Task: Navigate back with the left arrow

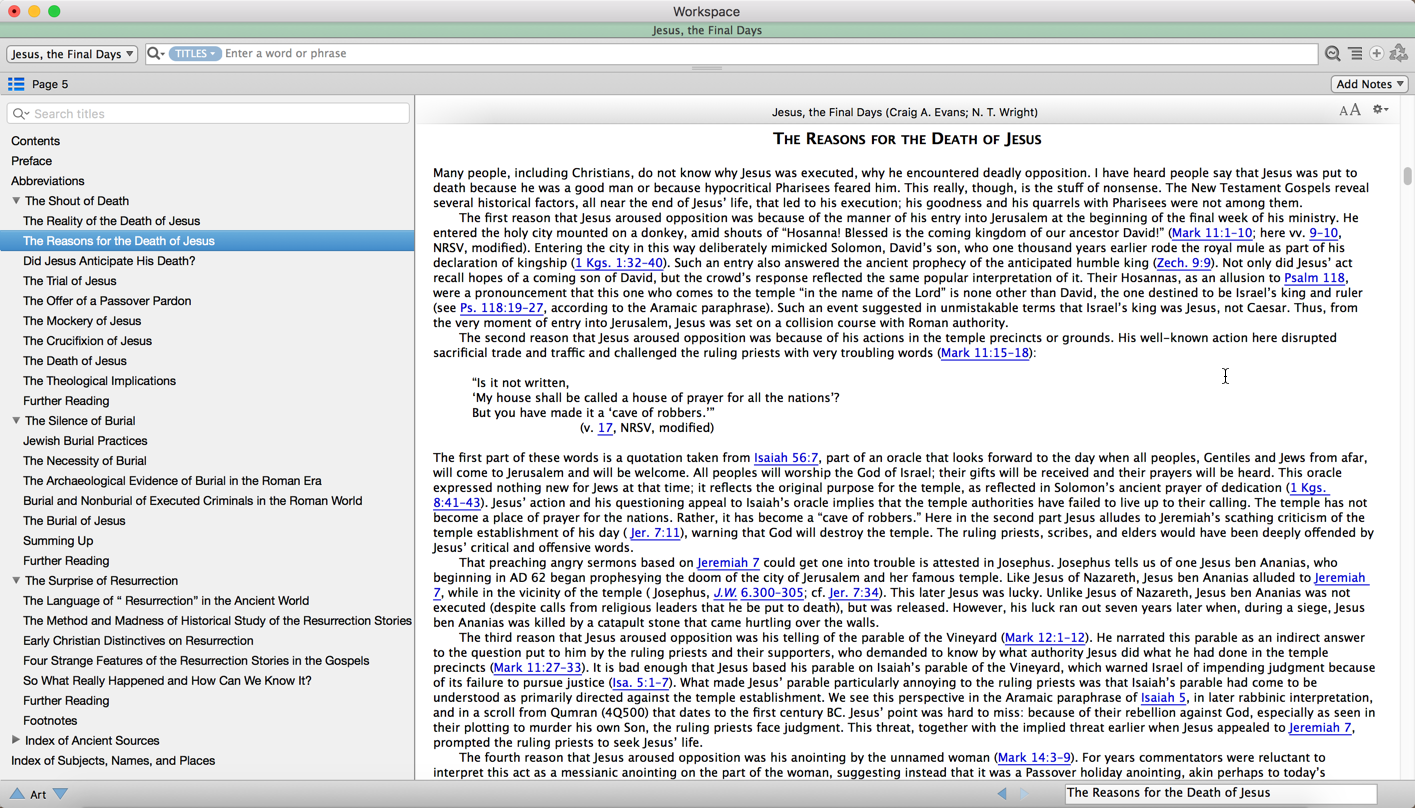Action: click(x=1002, y=793)
